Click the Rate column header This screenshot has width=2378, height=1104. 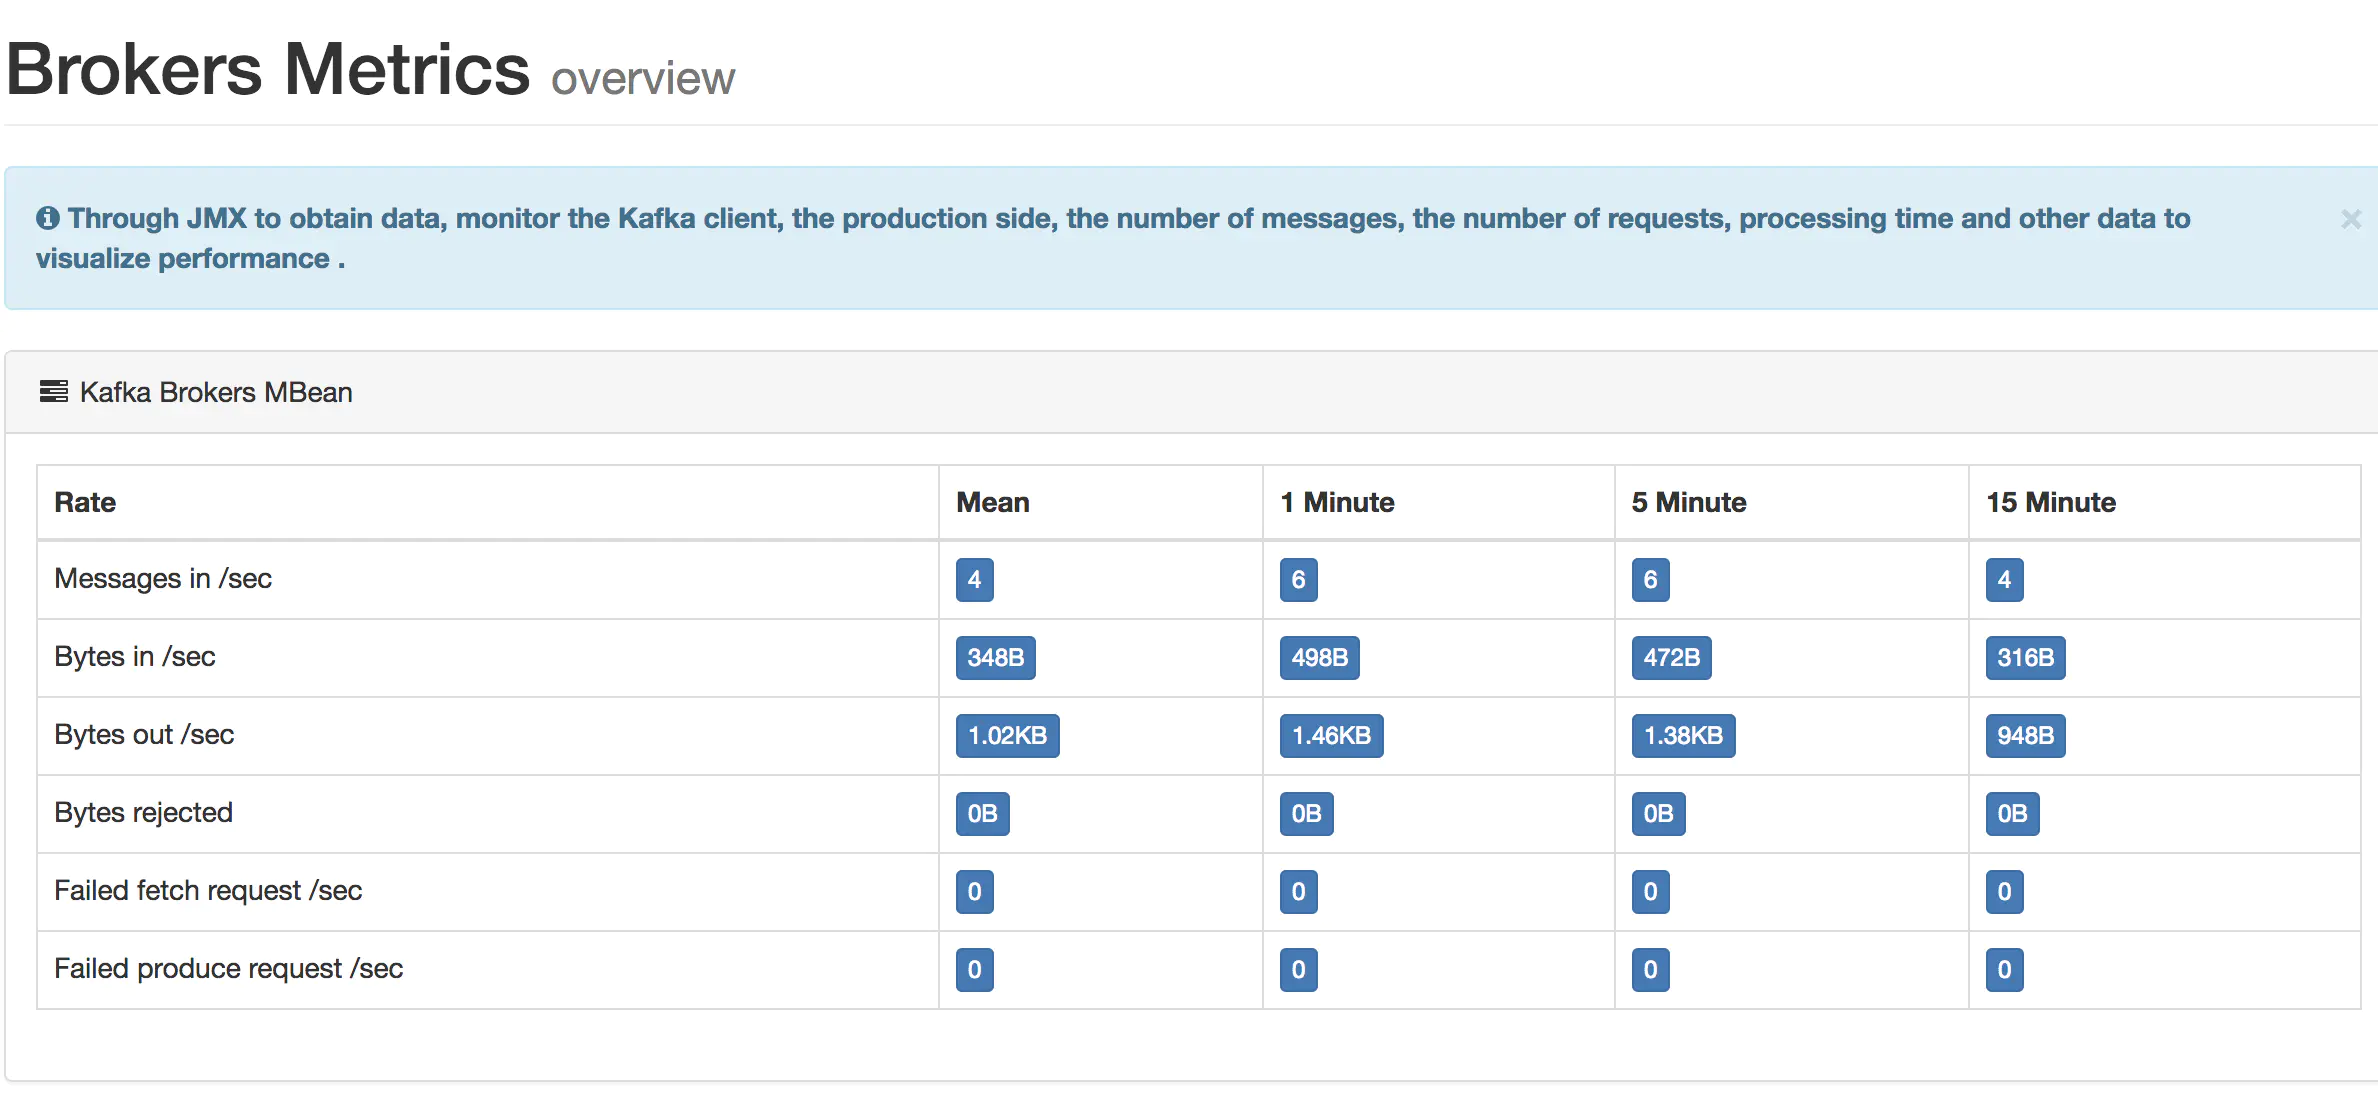coord(85,502)
